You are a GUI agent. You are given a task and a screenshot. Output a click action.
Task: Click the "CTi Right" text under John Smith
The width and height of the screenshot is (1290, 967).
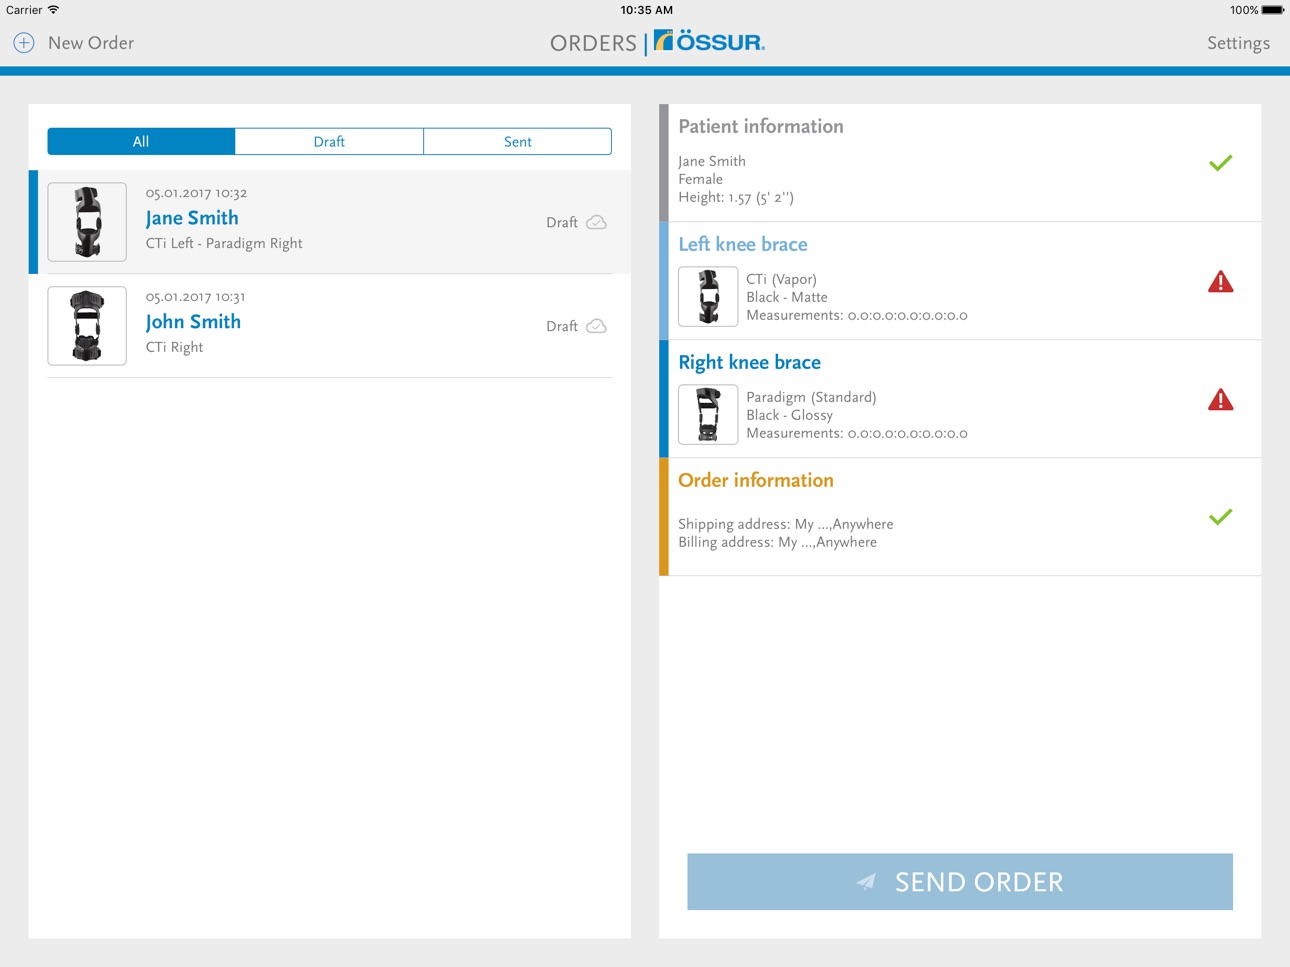175,347
